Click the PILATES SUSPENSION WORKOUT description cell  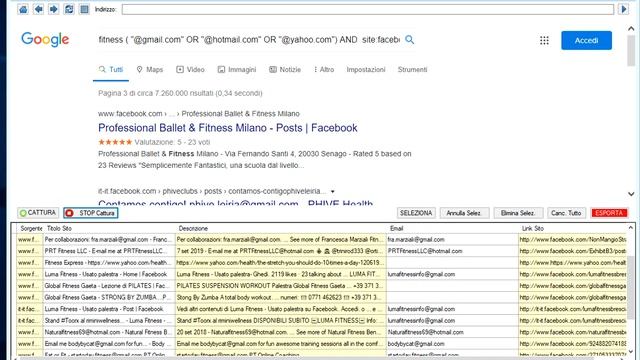(281, 286)
